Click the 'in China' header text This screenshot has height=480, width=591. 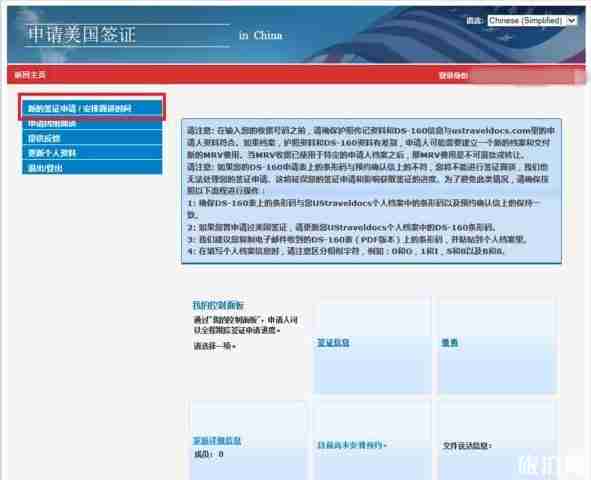pos(260,35)
